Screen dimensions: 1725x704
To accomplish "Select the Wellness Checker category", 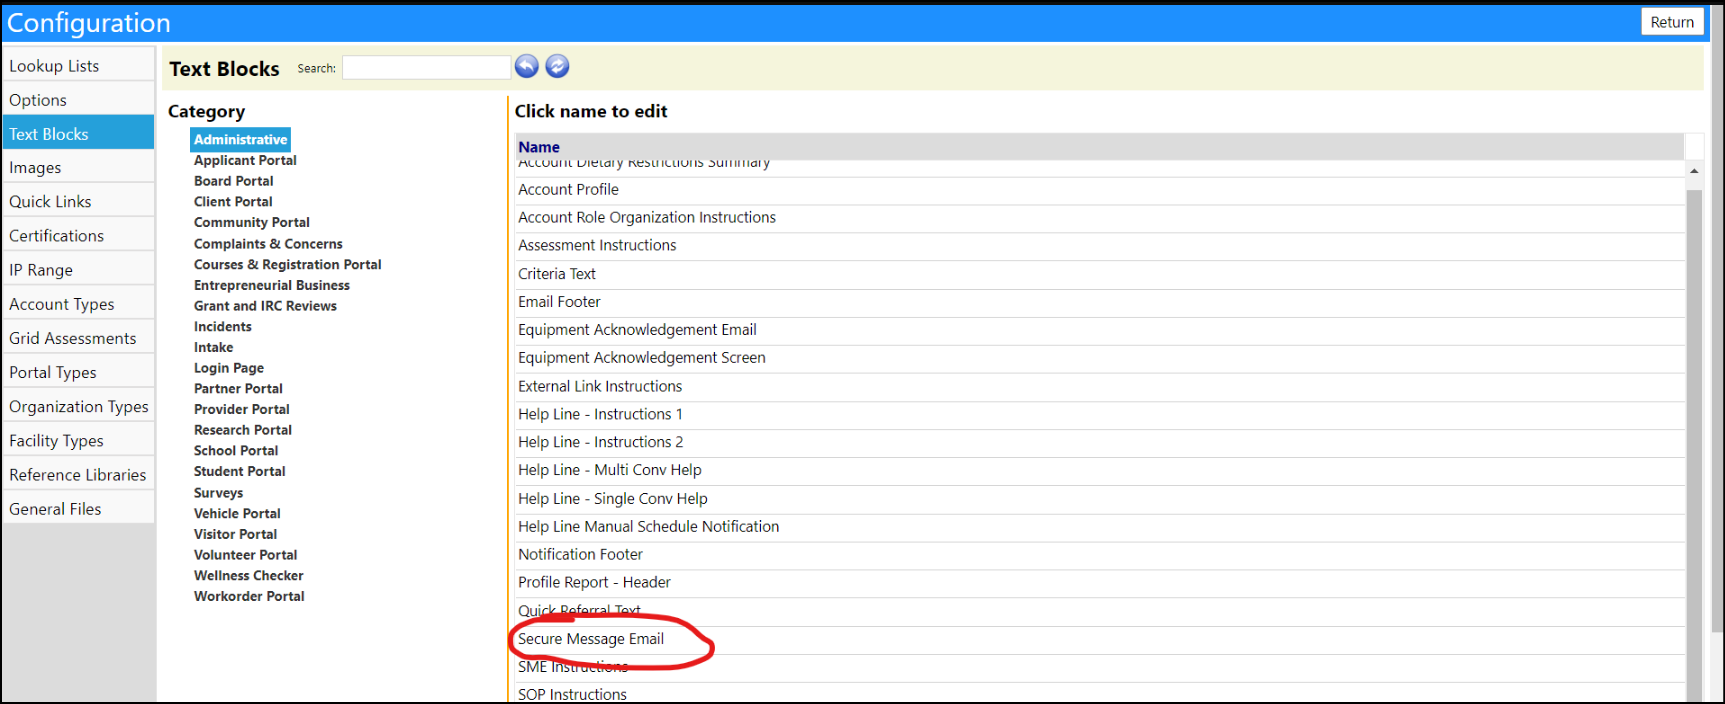I will [x=248, y=576].
